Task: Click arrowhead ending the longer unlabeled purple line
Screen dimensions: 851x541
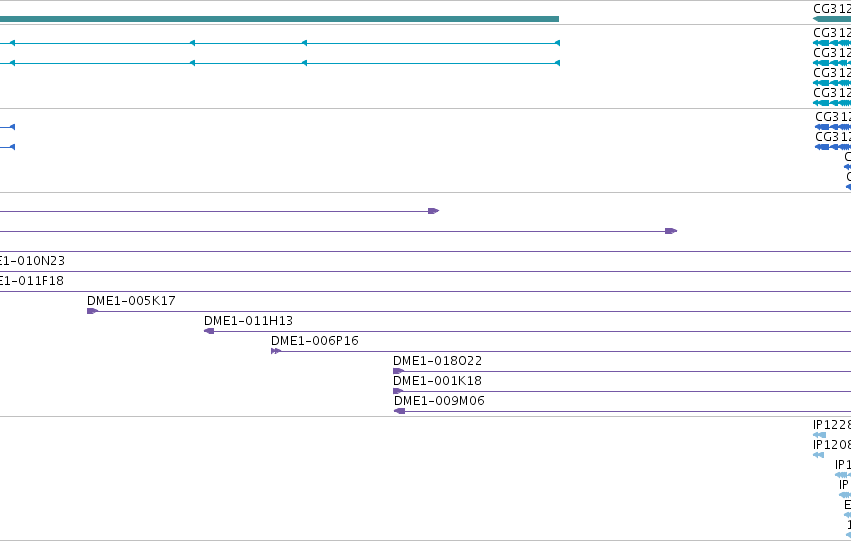Action: 671,231
